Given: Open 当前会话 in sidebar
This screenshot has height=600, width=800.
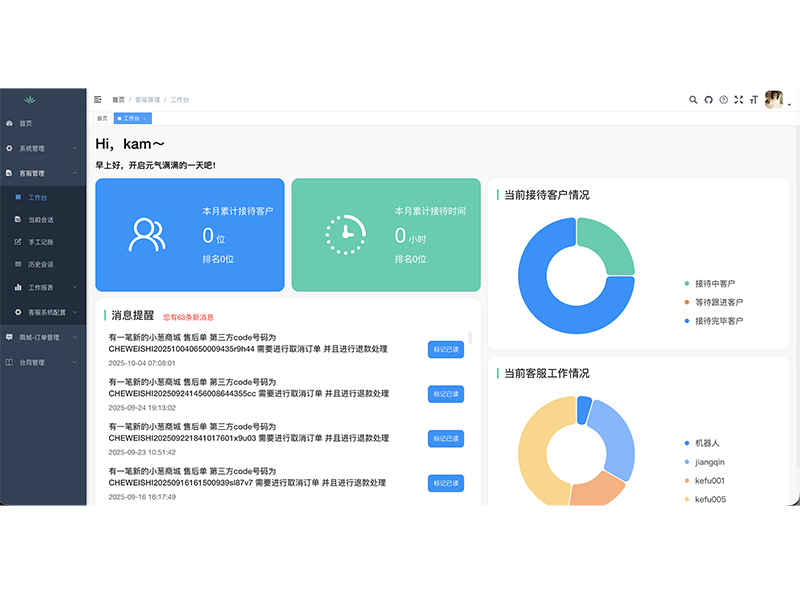Looking at the screenshot, I should [x=41, y=219].
